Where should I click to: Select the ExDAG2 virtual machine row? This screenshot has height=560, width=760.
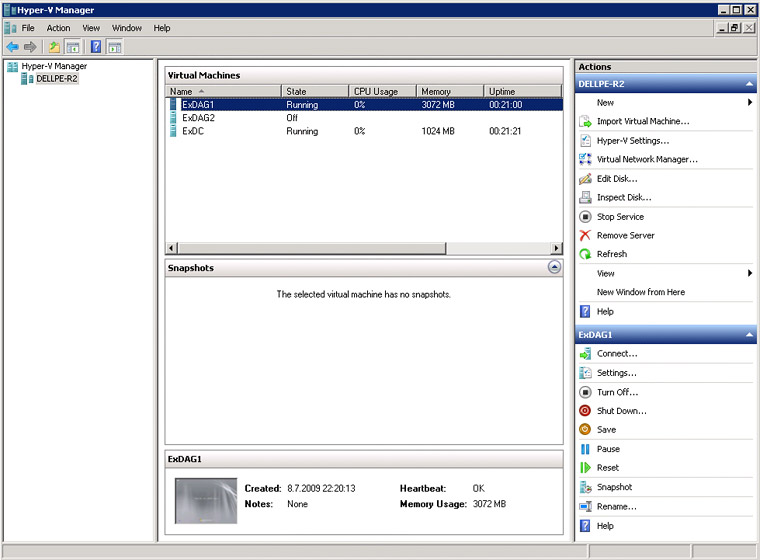click(x=364, y=118)
